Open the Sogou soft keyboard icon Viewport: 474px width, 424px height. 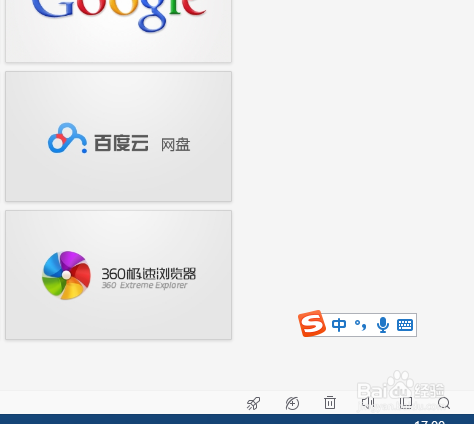(x=405, y=325)
